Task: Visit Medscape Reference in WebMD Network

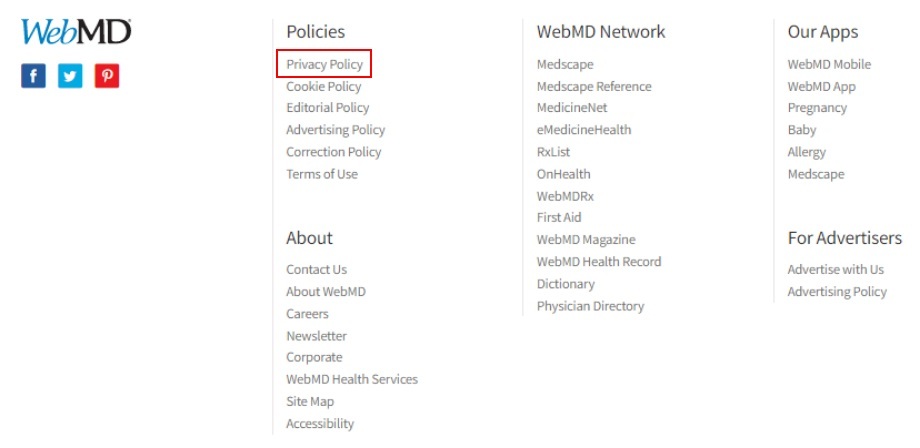Action: [x=594, y=87]
